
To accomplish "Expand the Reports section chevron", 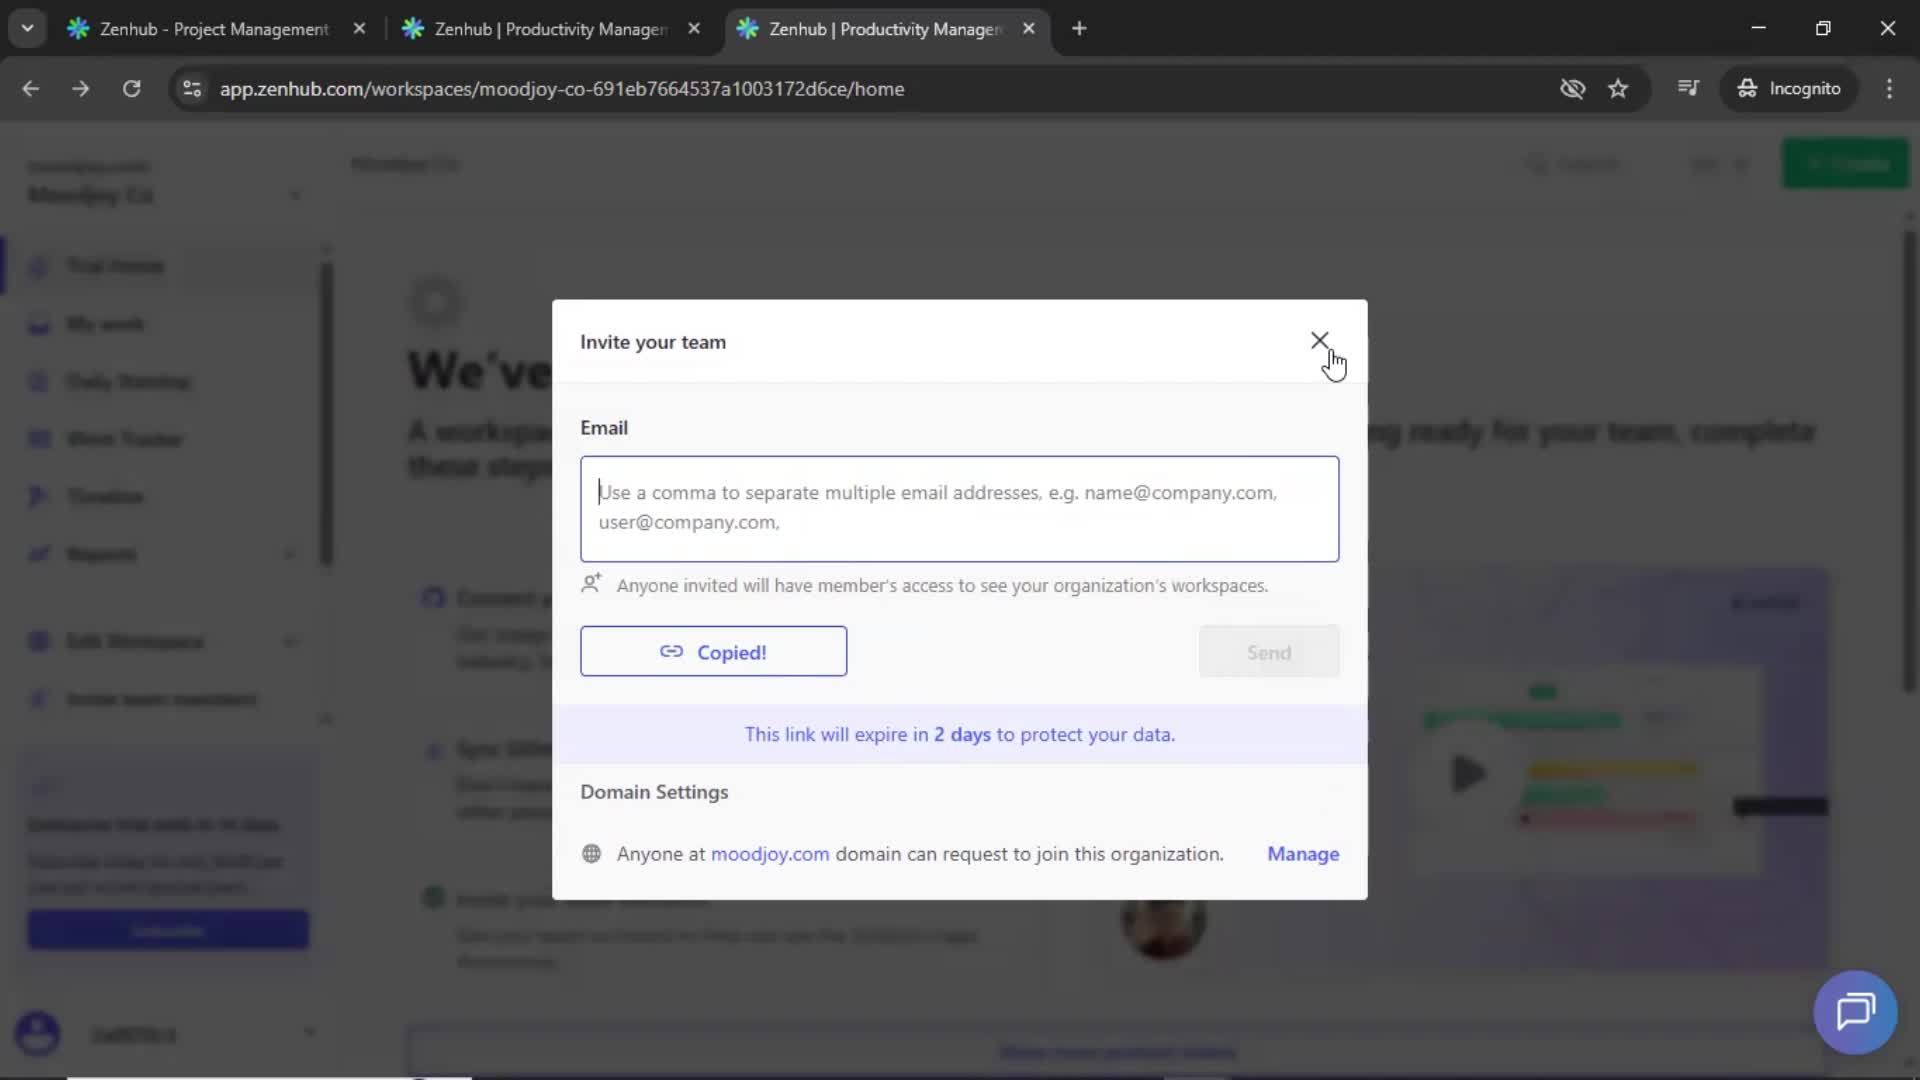I will tap(290, 553).
